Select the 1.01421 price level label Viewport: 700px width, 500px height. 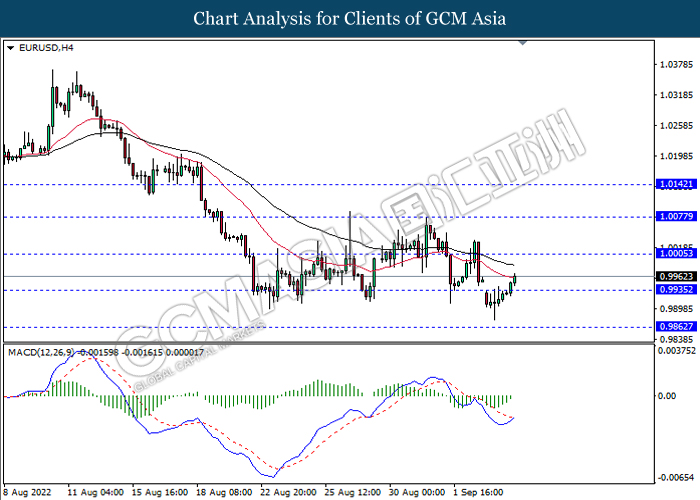tap(676, 184)
